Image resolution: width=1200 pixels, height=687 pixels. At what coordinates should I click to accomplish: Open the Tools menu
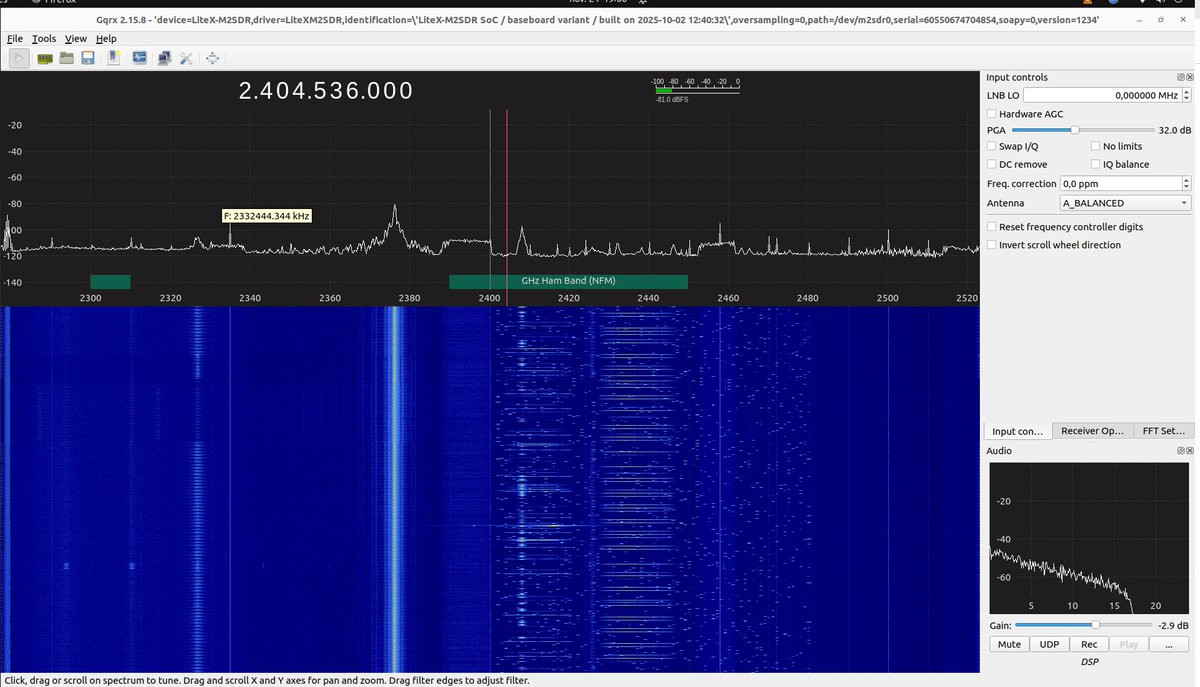coord(44,39)
